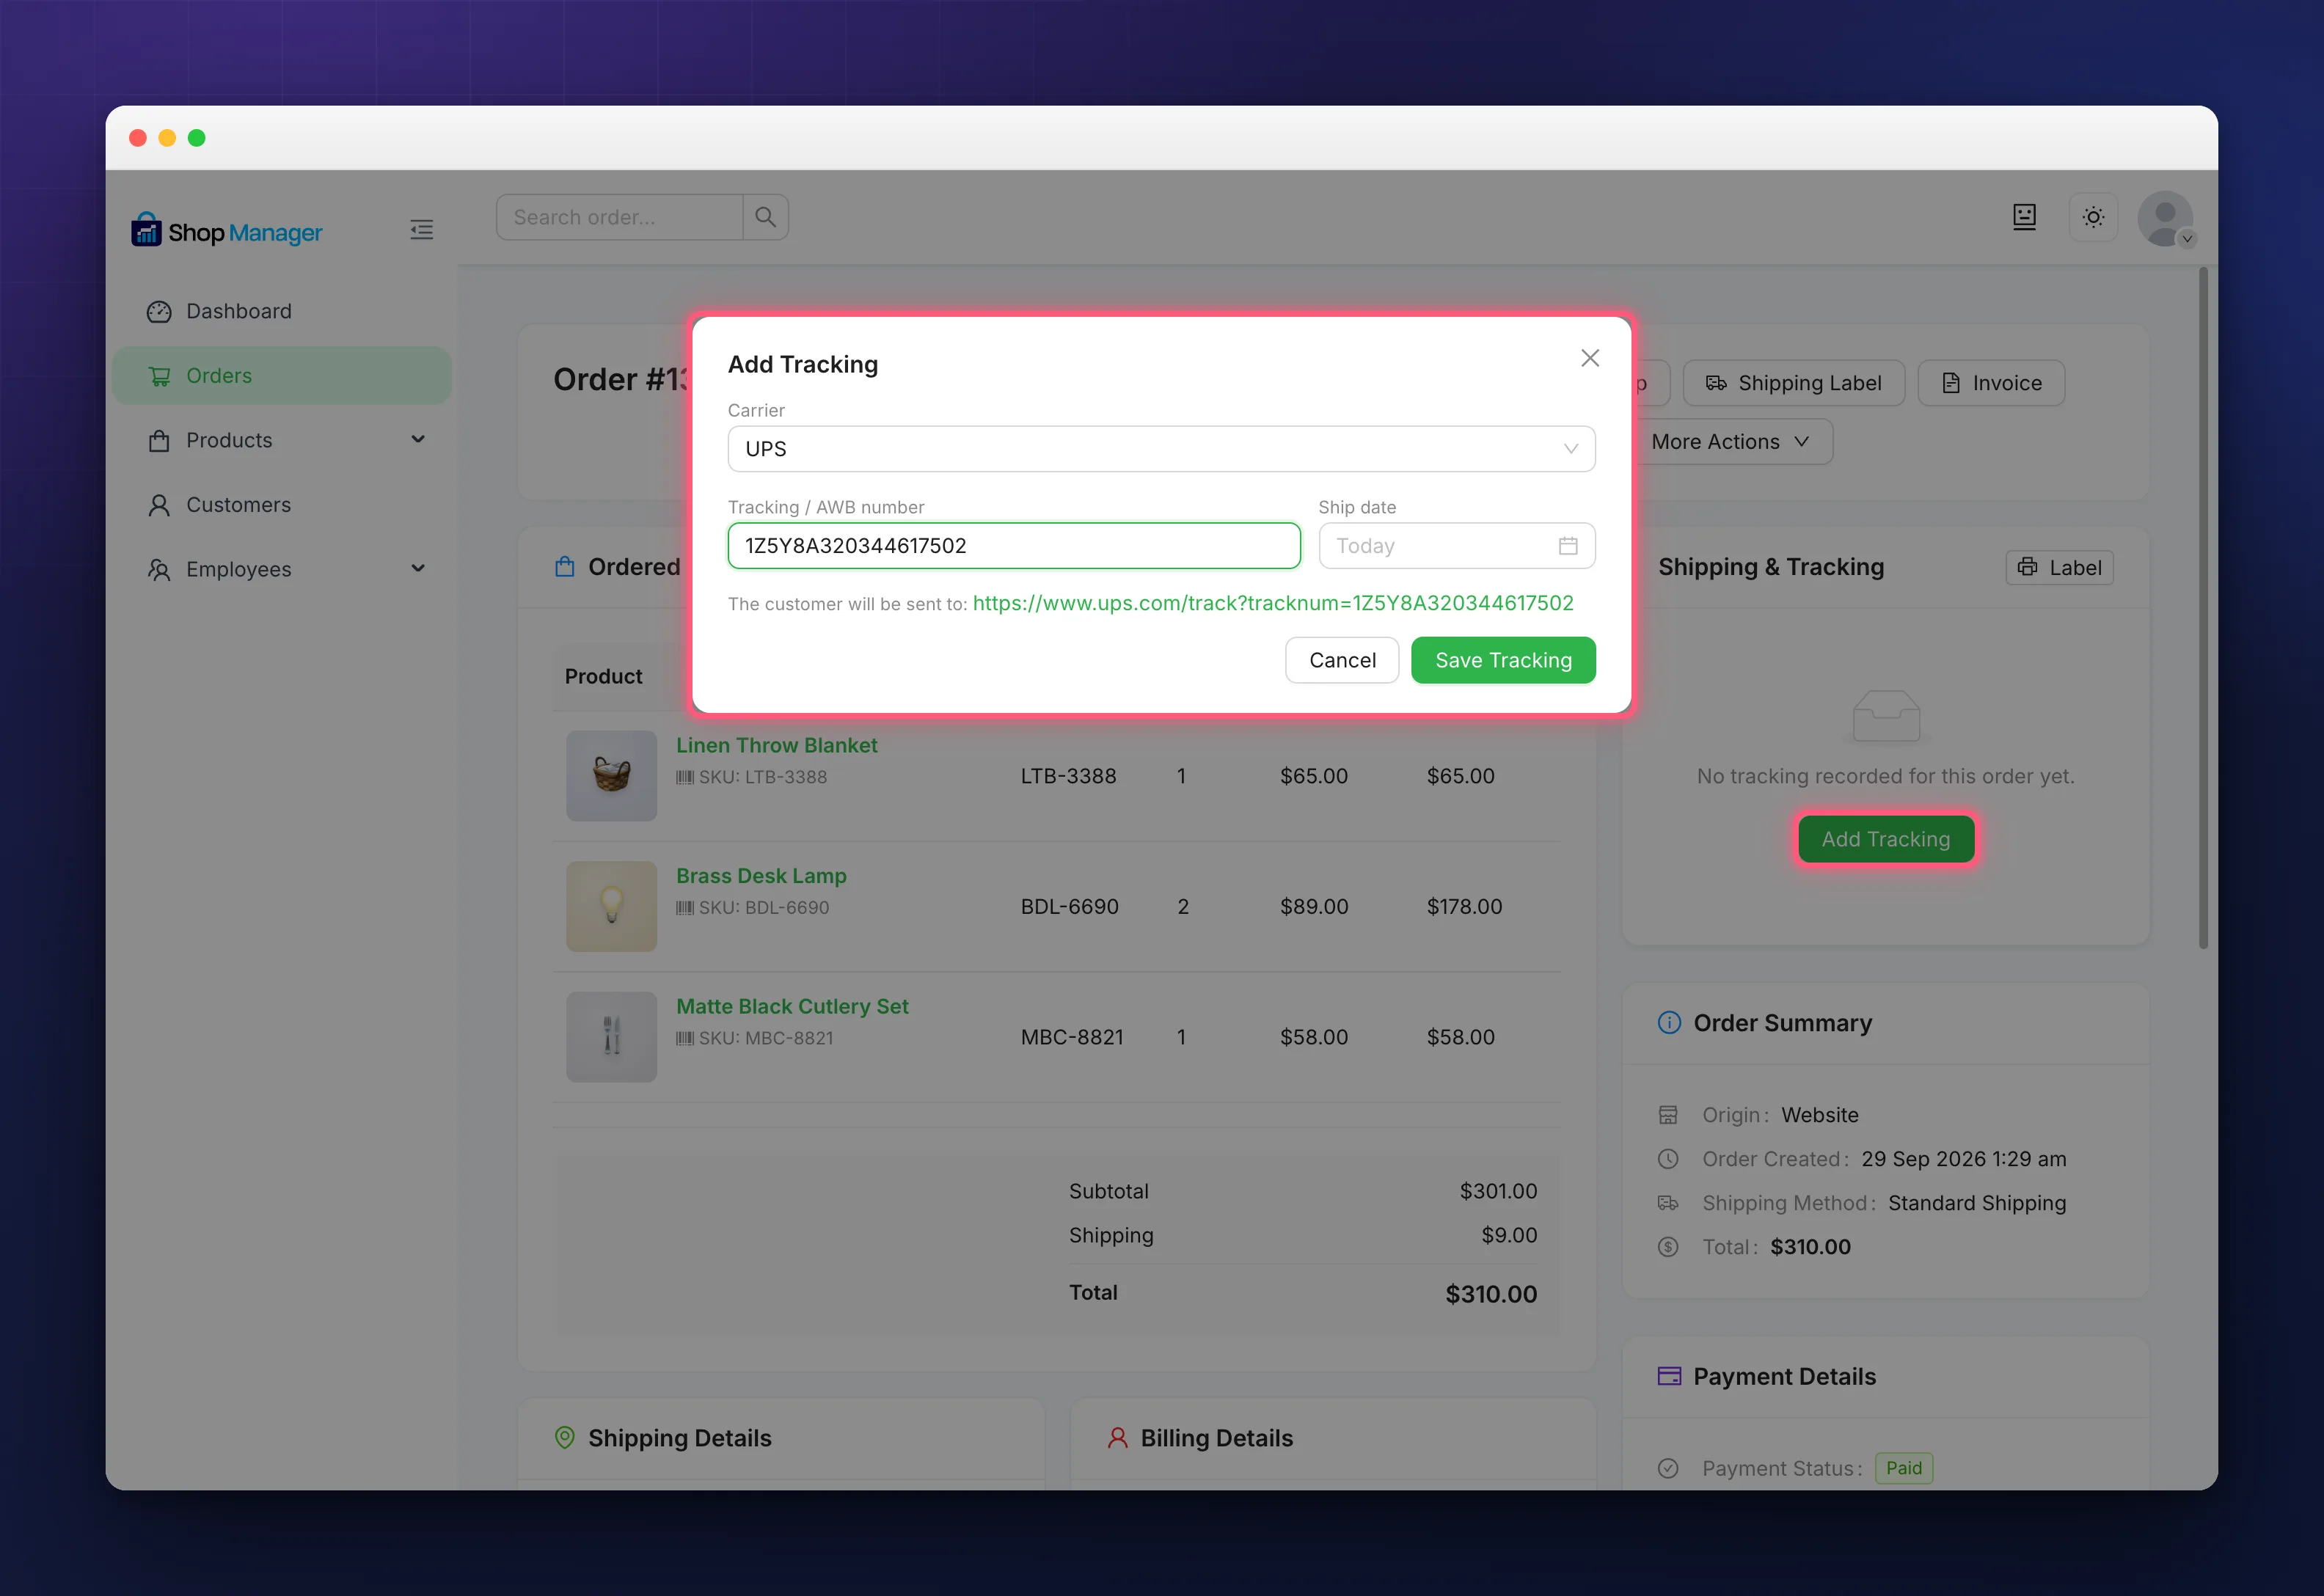Open the user avatar menu
Viewport: 2324px width, 1596px height.
pyautogui.click(x=2166, y=219)
